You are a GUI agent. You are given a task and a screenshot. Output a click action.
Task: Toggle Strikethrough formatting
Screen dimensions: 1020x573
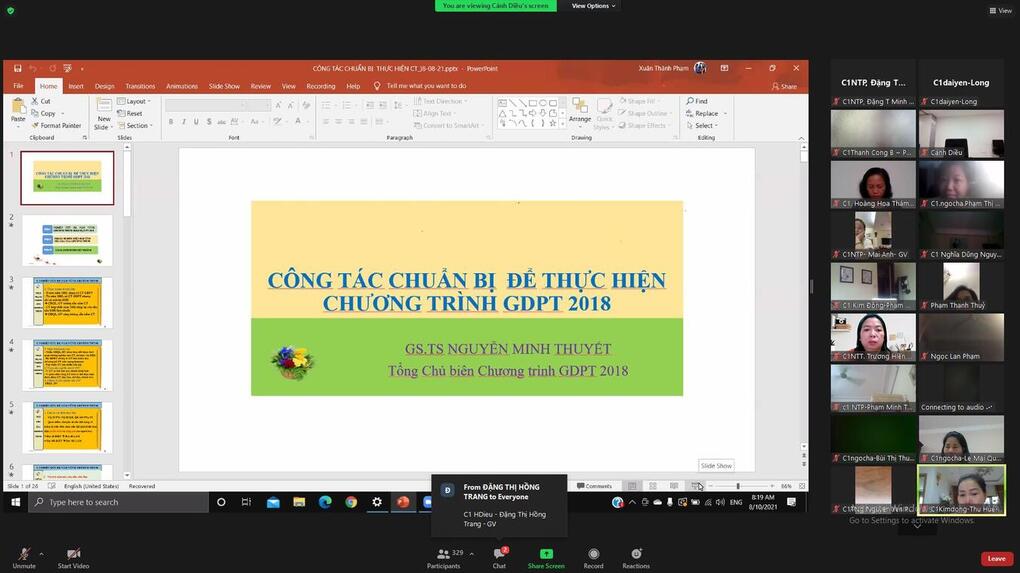221,122
